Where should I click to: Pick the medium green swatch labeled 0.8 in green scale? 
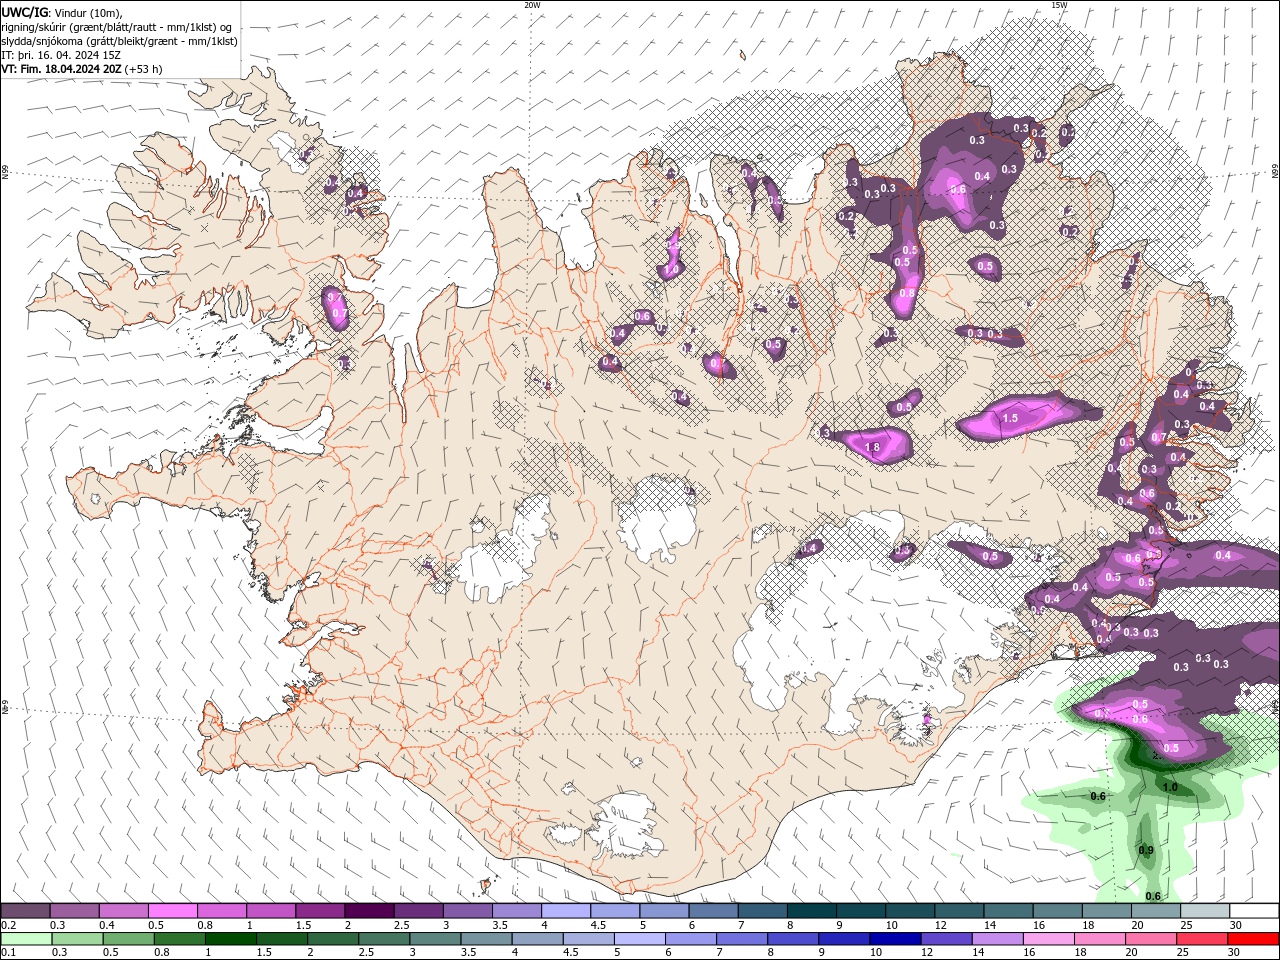(x=180, y=939)
